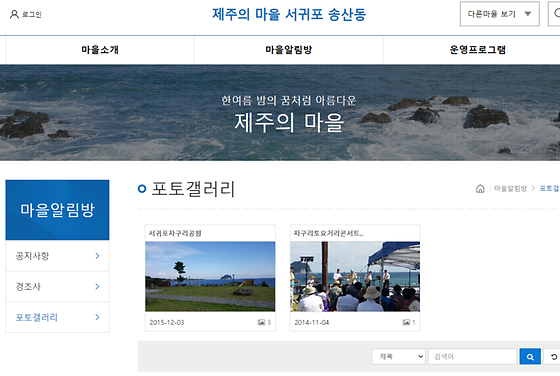Click the 검색어 search input field
Viewport: 560px width, 376px height.
point(472,356)
